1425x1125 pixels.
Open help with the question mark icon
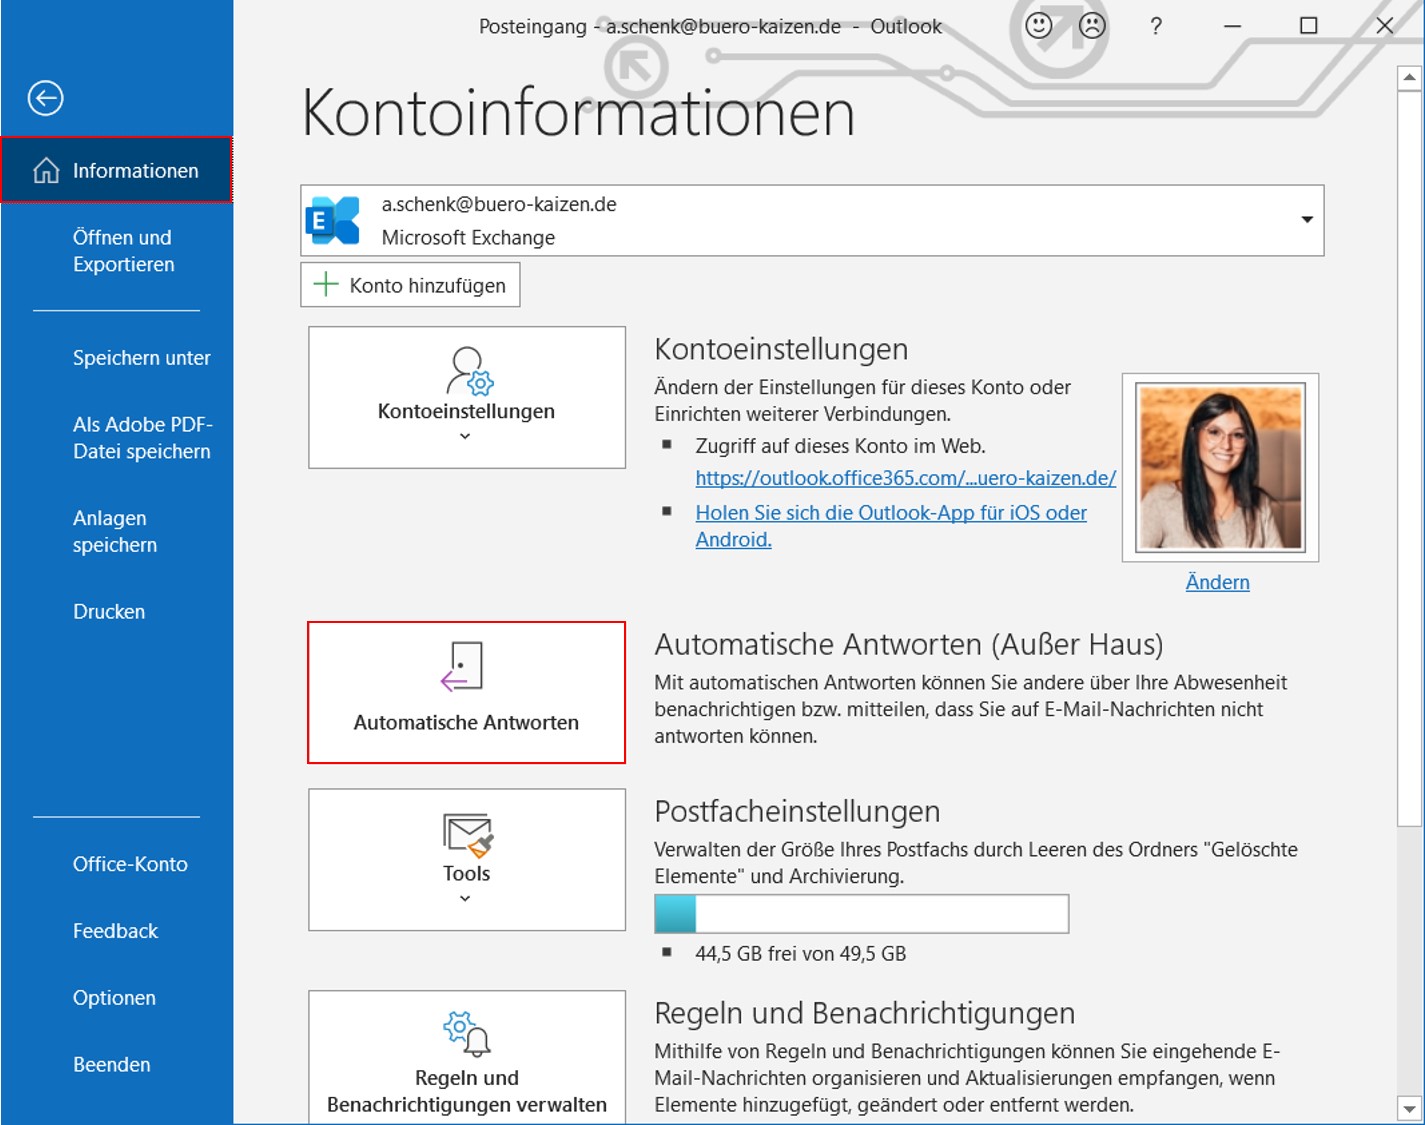[1156, 26]
